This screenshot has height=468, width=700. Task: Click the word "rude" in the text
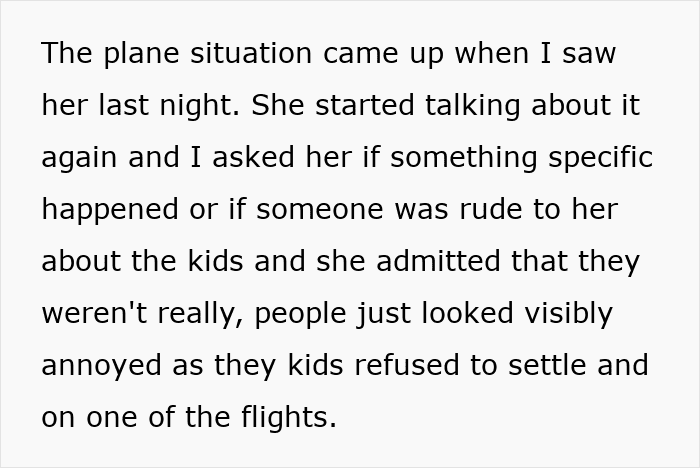point(491,209)
